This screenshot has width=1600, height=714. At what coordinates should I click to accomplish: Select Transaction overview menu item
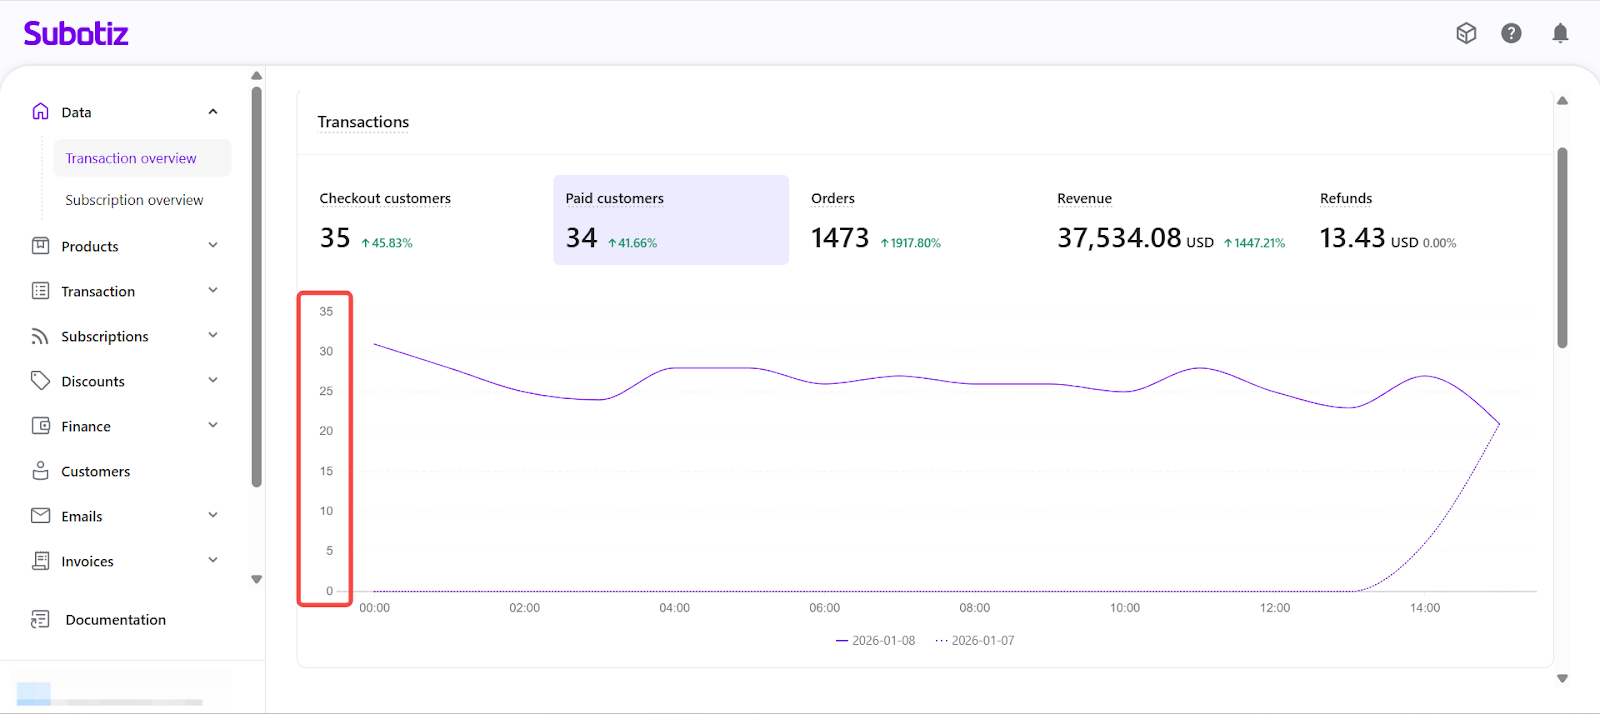(131, 158)
